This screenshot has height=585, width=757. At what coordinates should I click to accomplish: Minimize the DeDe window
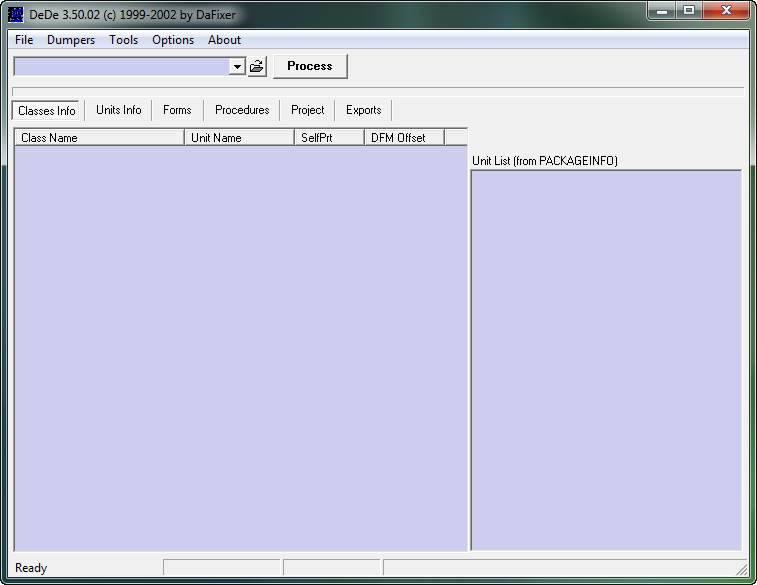click(662, 11)
